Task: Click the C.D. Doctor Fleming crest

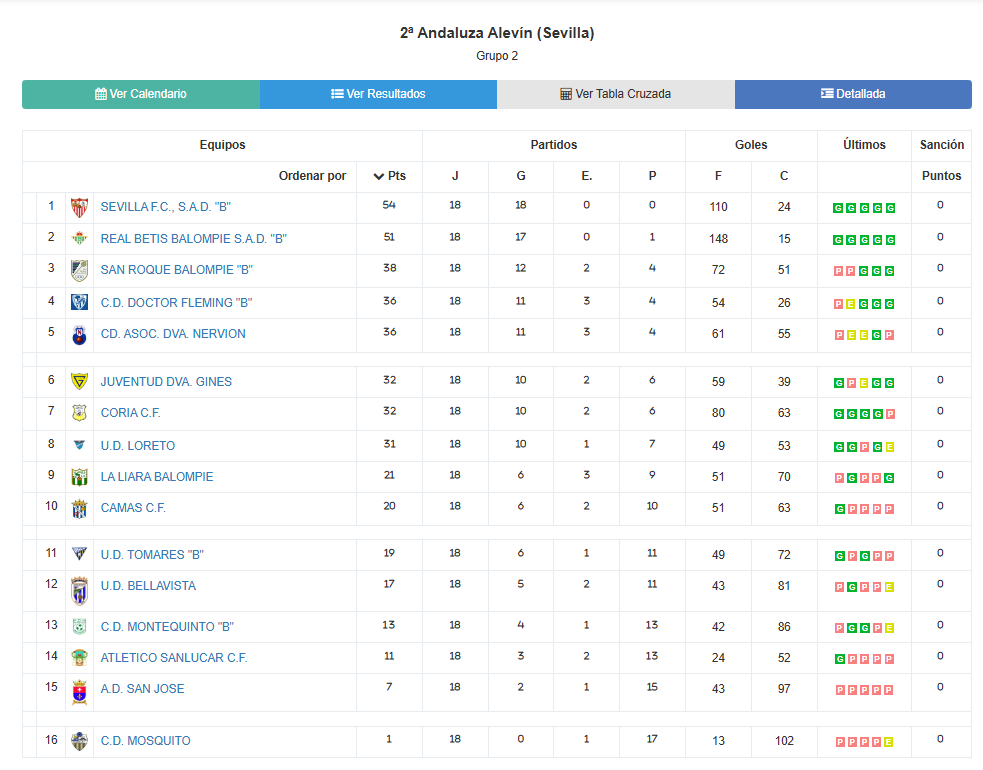Action: tap(79, 302)
